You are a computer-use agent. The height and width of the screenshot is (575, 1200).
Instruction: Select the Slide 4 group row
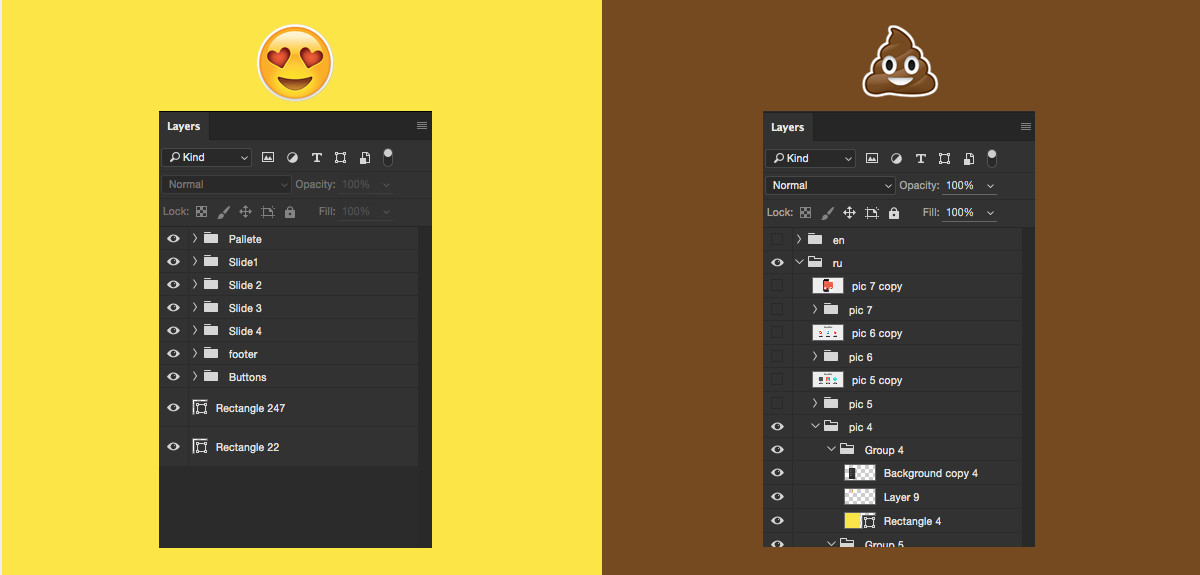[x=291, y=331]
